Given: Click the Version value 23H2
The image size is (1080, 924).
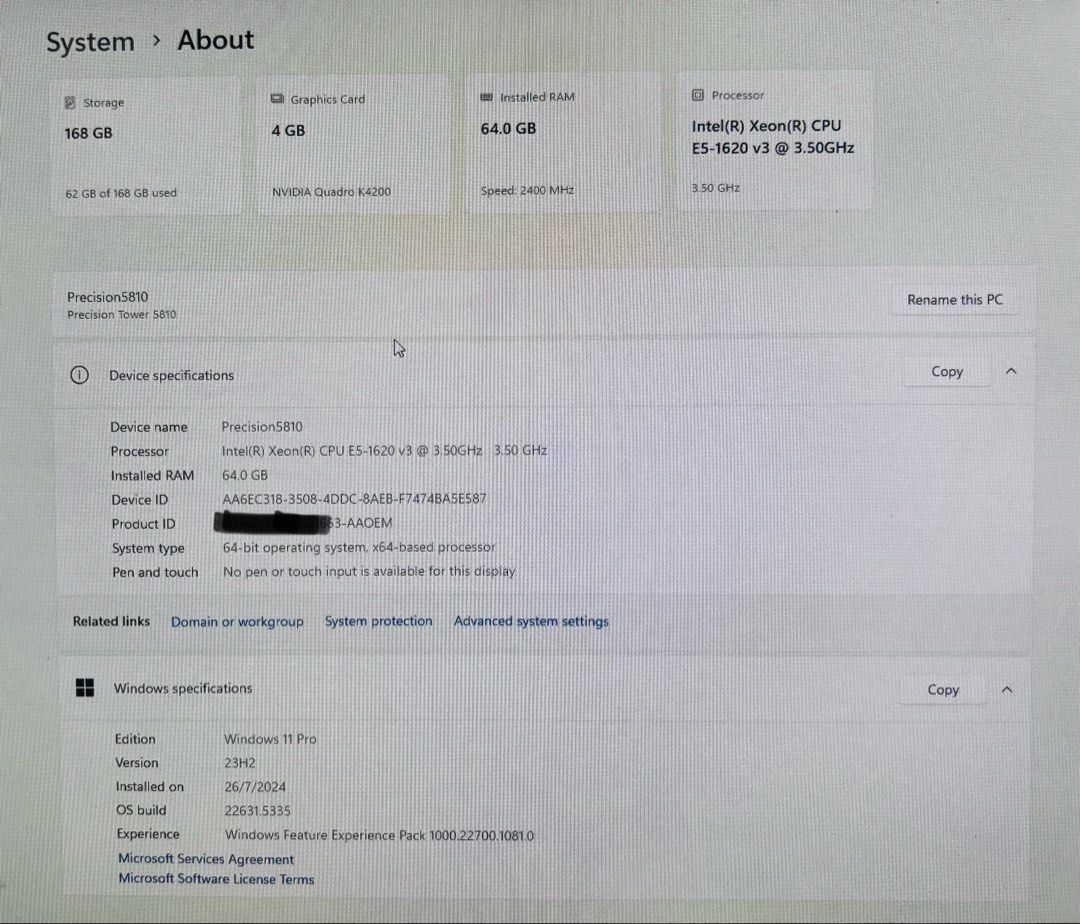Looking at the screenshot, I should (240, 763).
